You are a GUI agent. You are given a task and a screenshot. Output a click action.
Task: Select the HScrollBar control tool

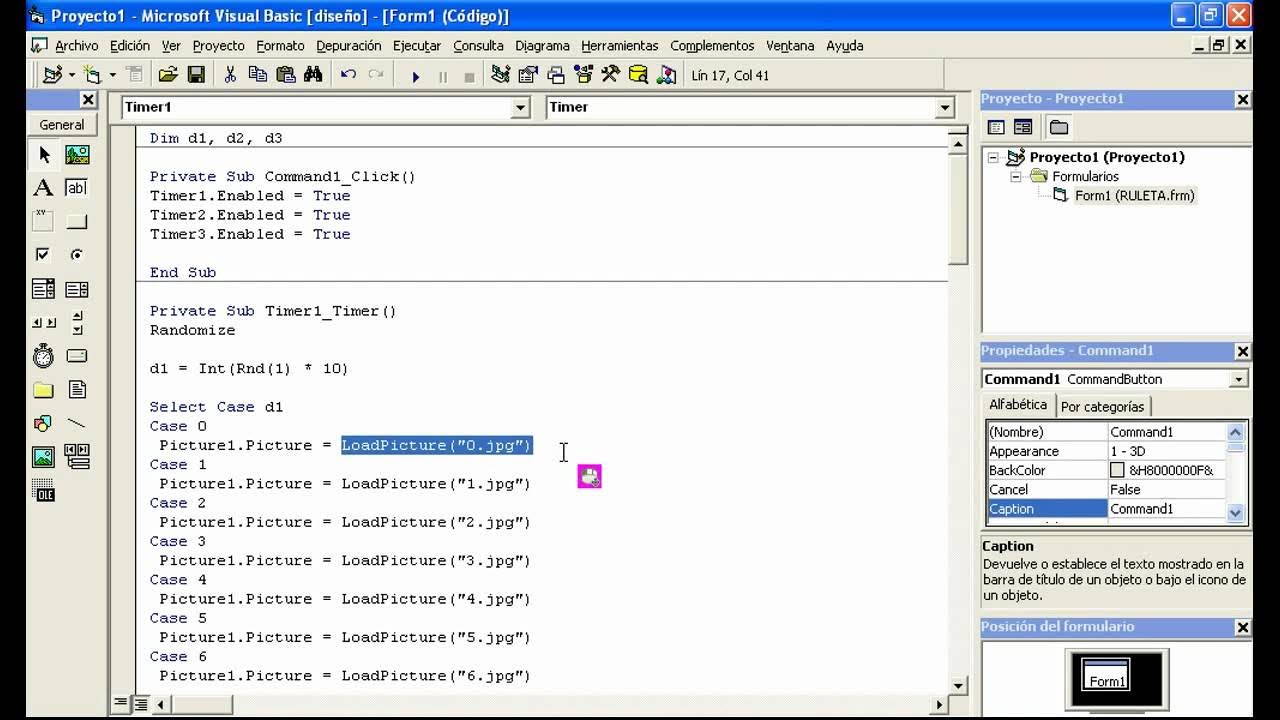[43, 322]
